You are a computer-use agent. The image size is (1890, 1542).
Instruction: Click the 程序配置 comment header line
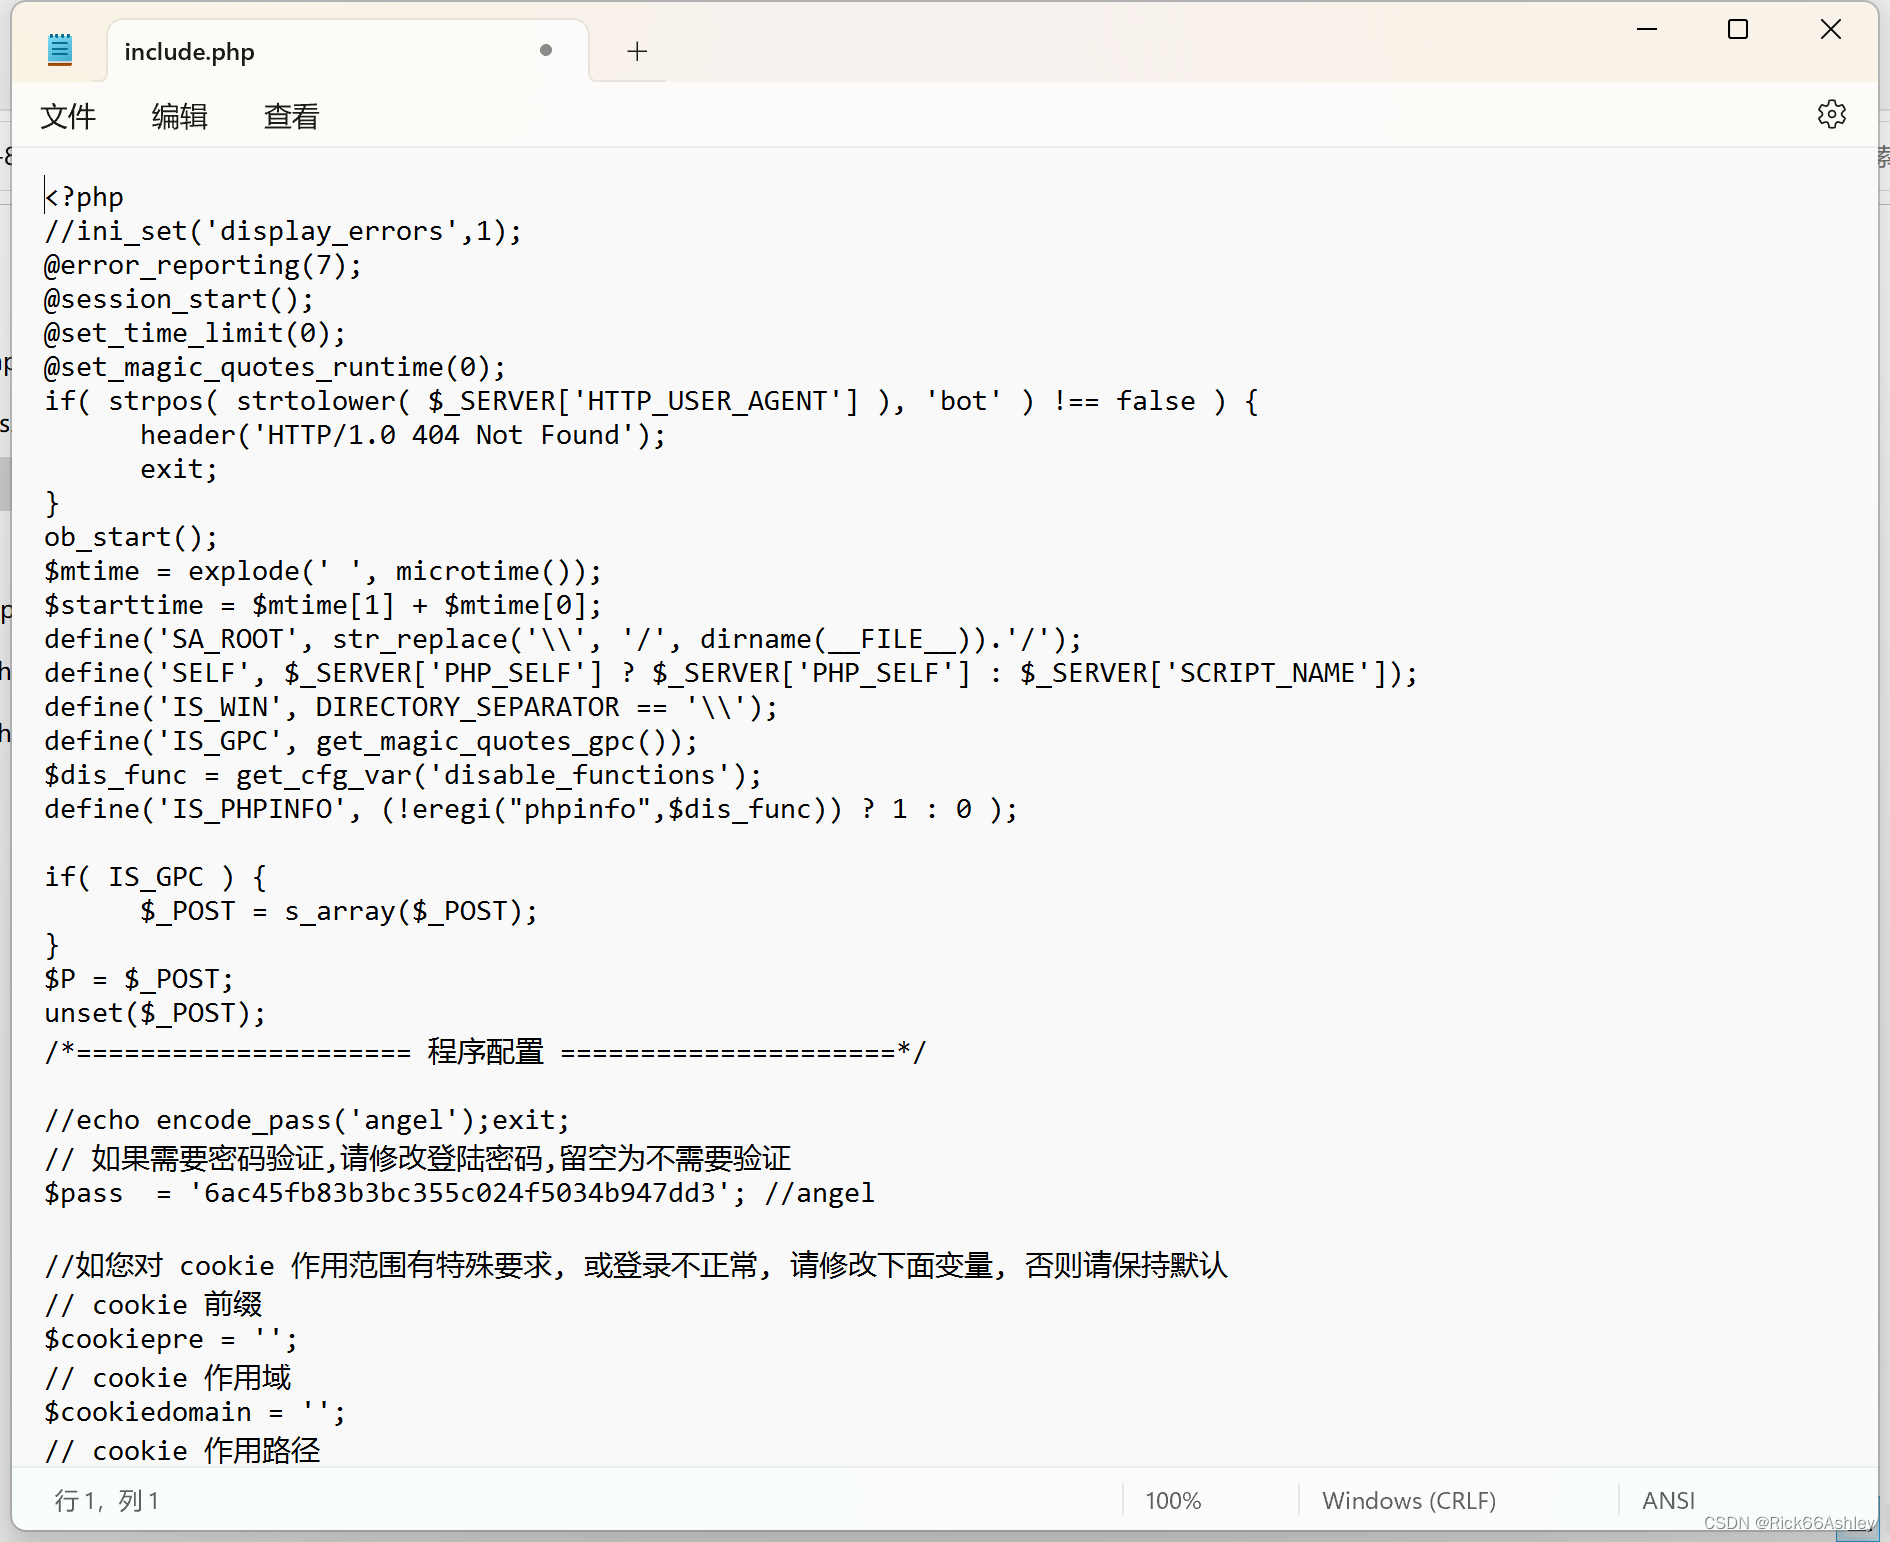[x=486, y=1052]
